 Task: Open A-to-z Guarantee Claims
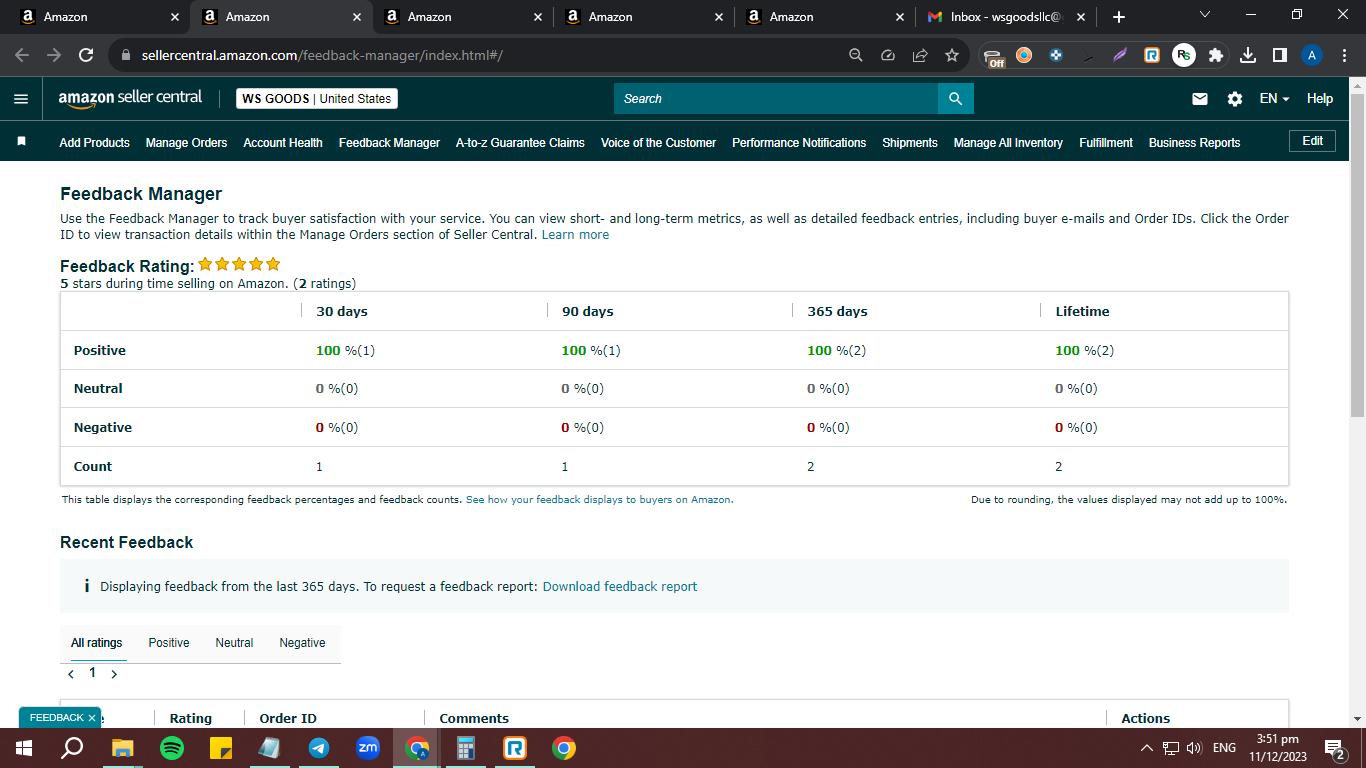pos(520,143)
